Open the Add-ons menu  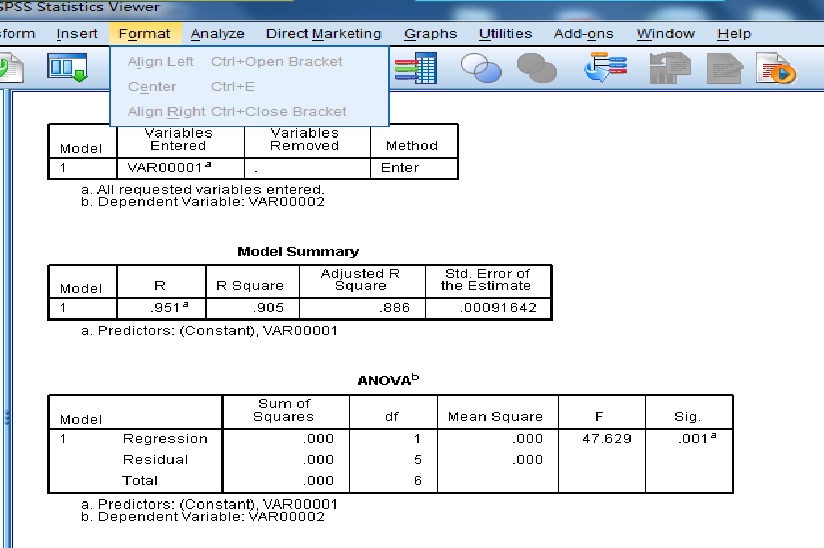pyautogui.click(x=583, y=34)
